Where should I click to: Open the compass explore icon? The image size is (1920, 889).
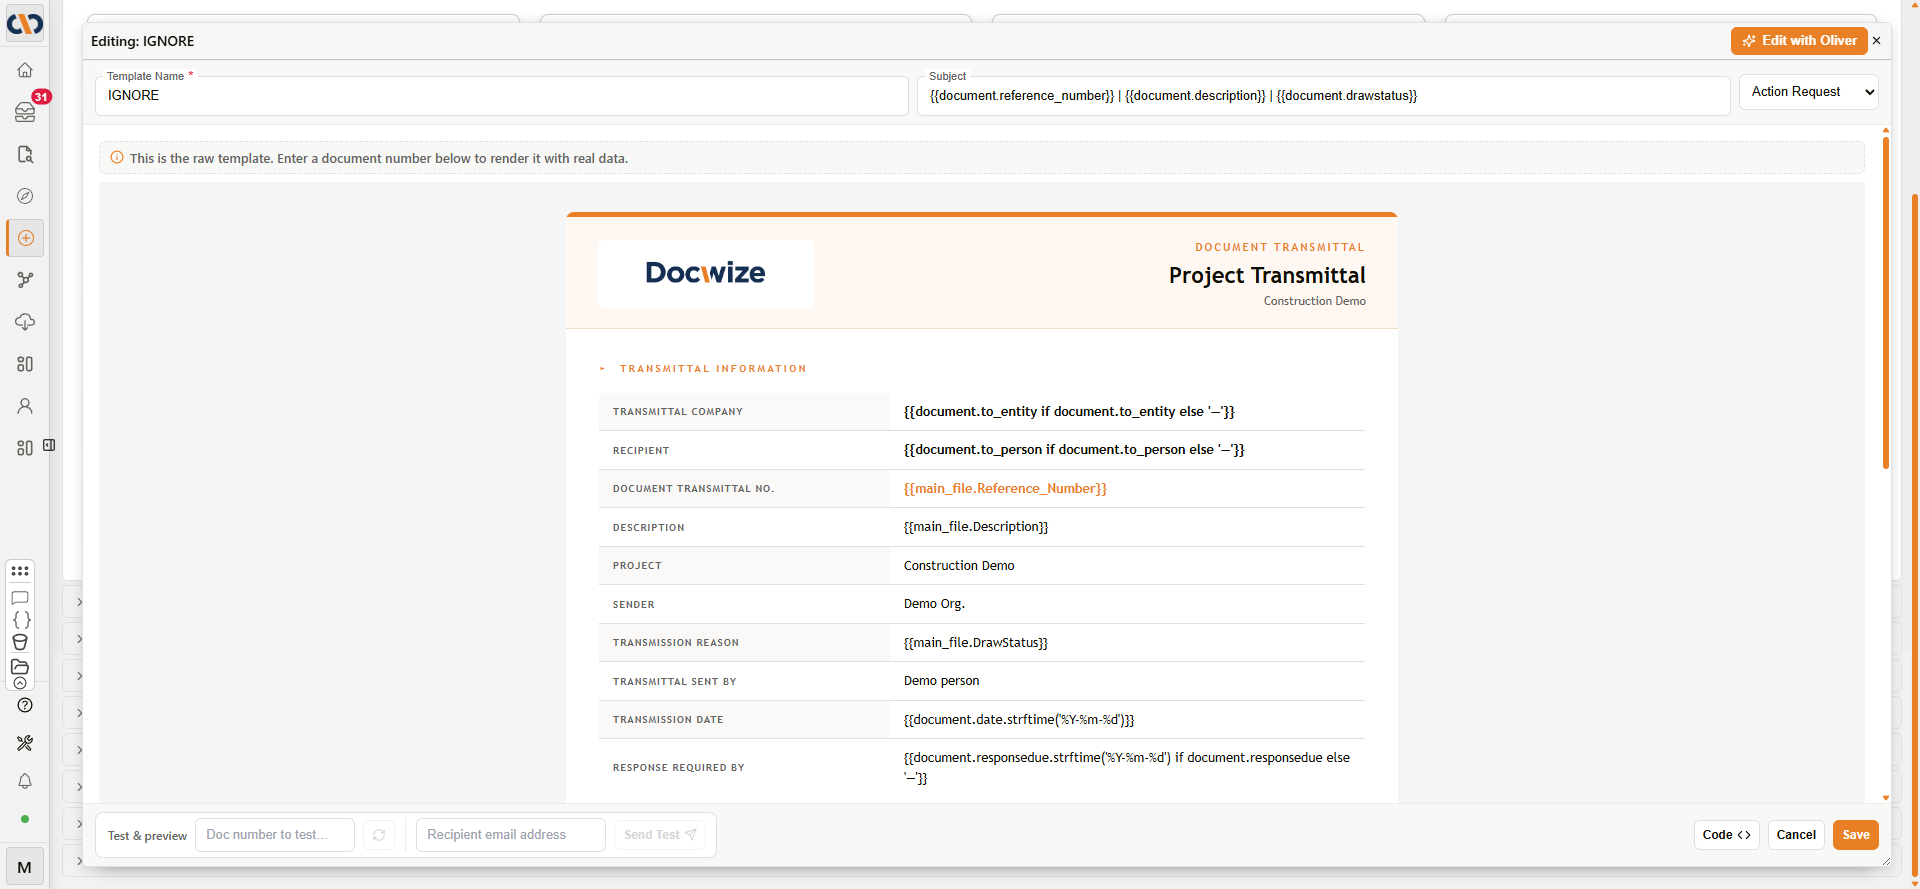click(25, 196)
